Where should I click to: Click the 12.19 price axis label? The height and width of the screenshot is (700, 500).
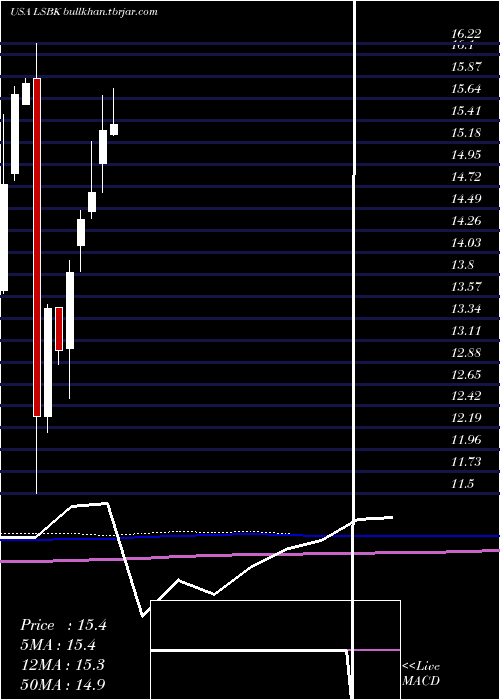click(x=466, y=418)
